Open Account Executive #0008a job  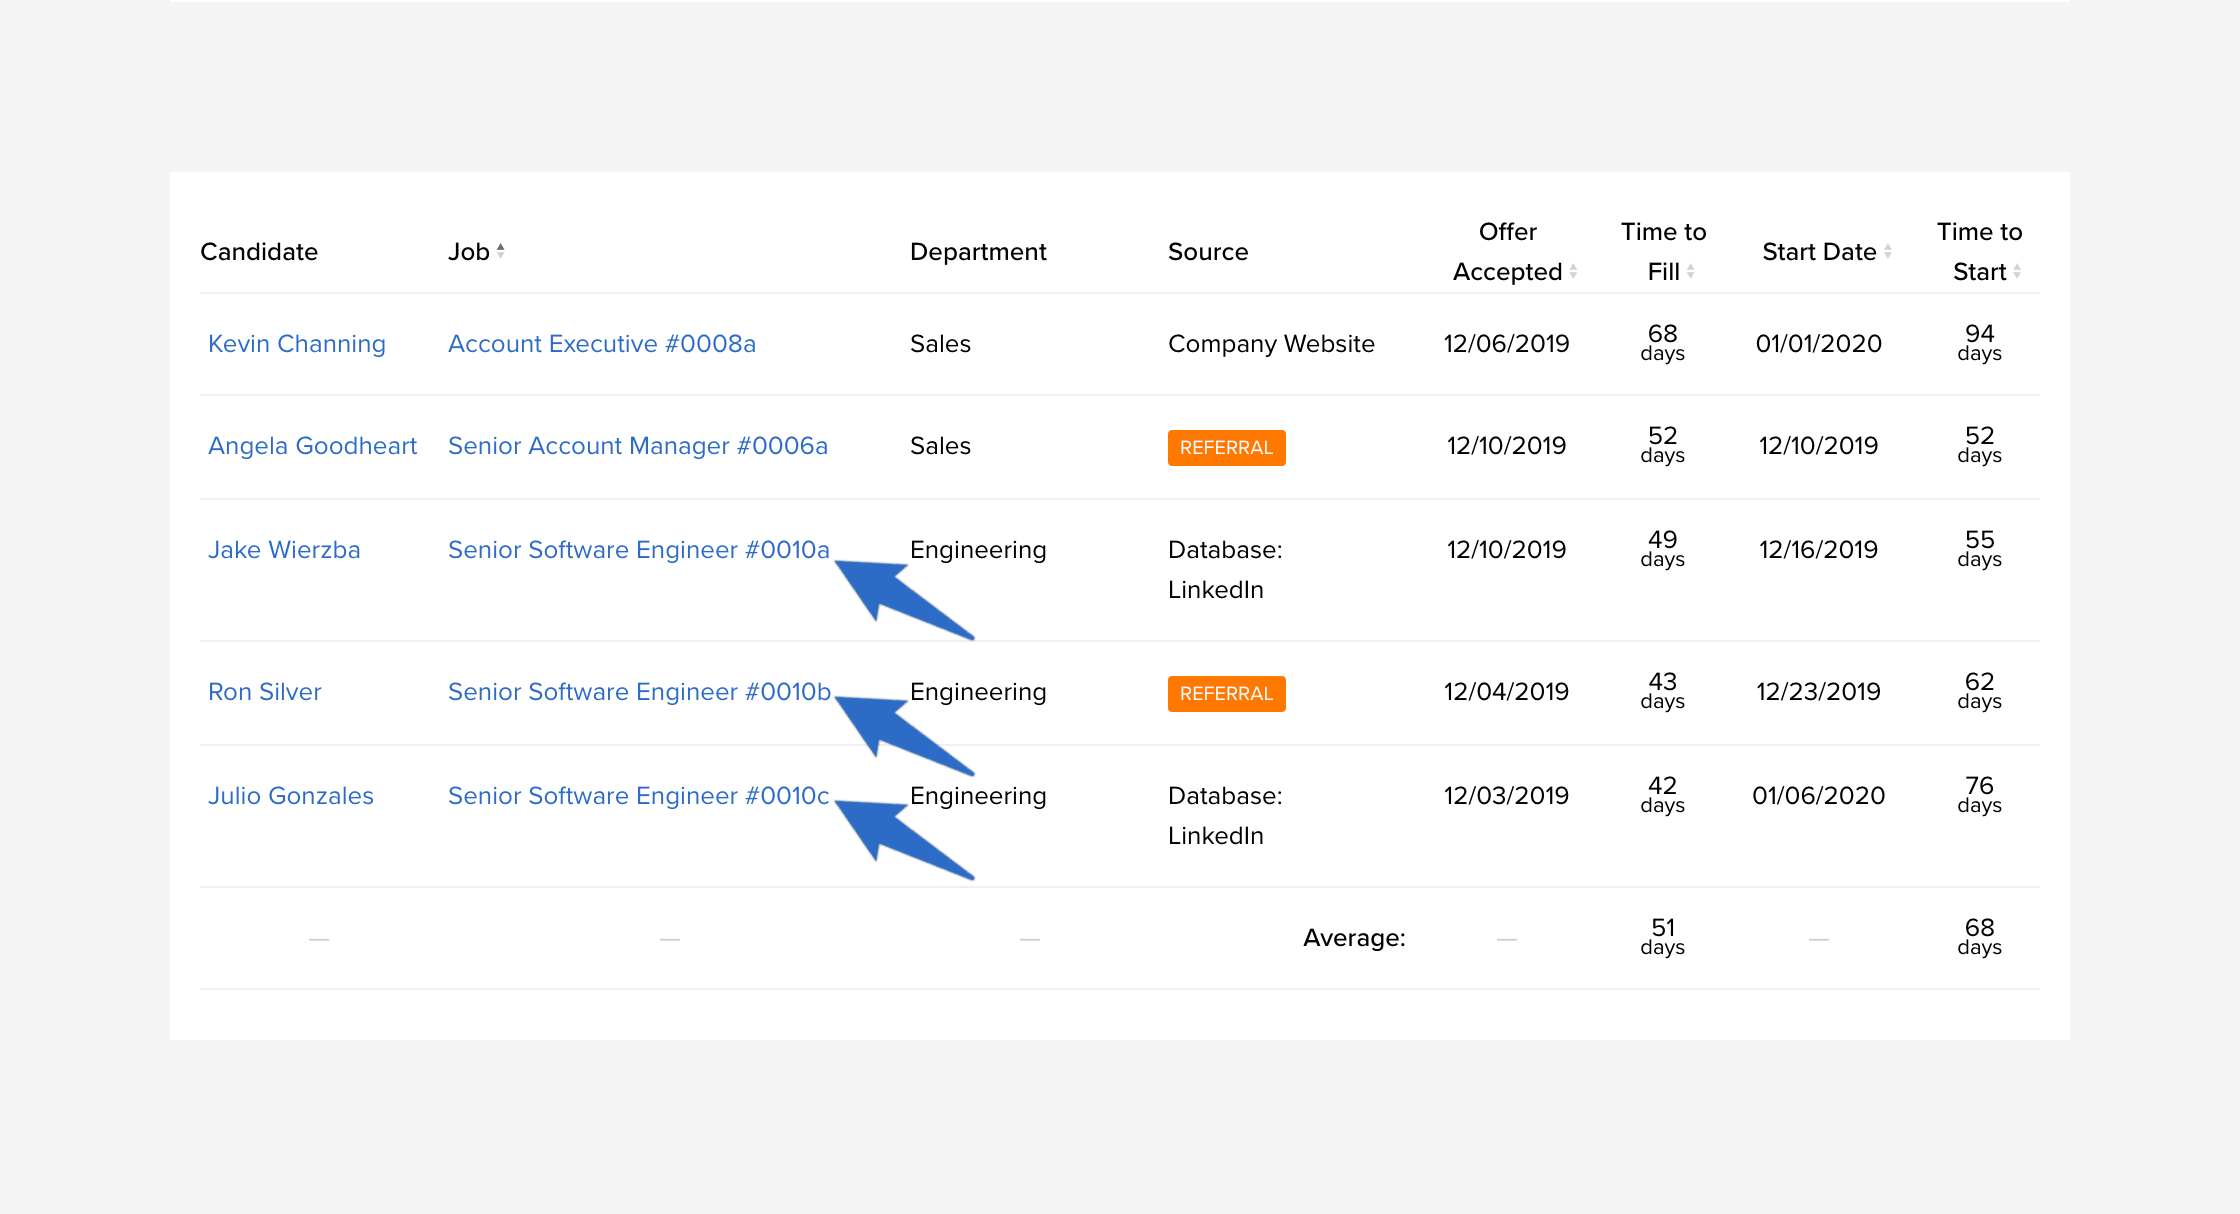pyautogui.click(x=602, y=344)
